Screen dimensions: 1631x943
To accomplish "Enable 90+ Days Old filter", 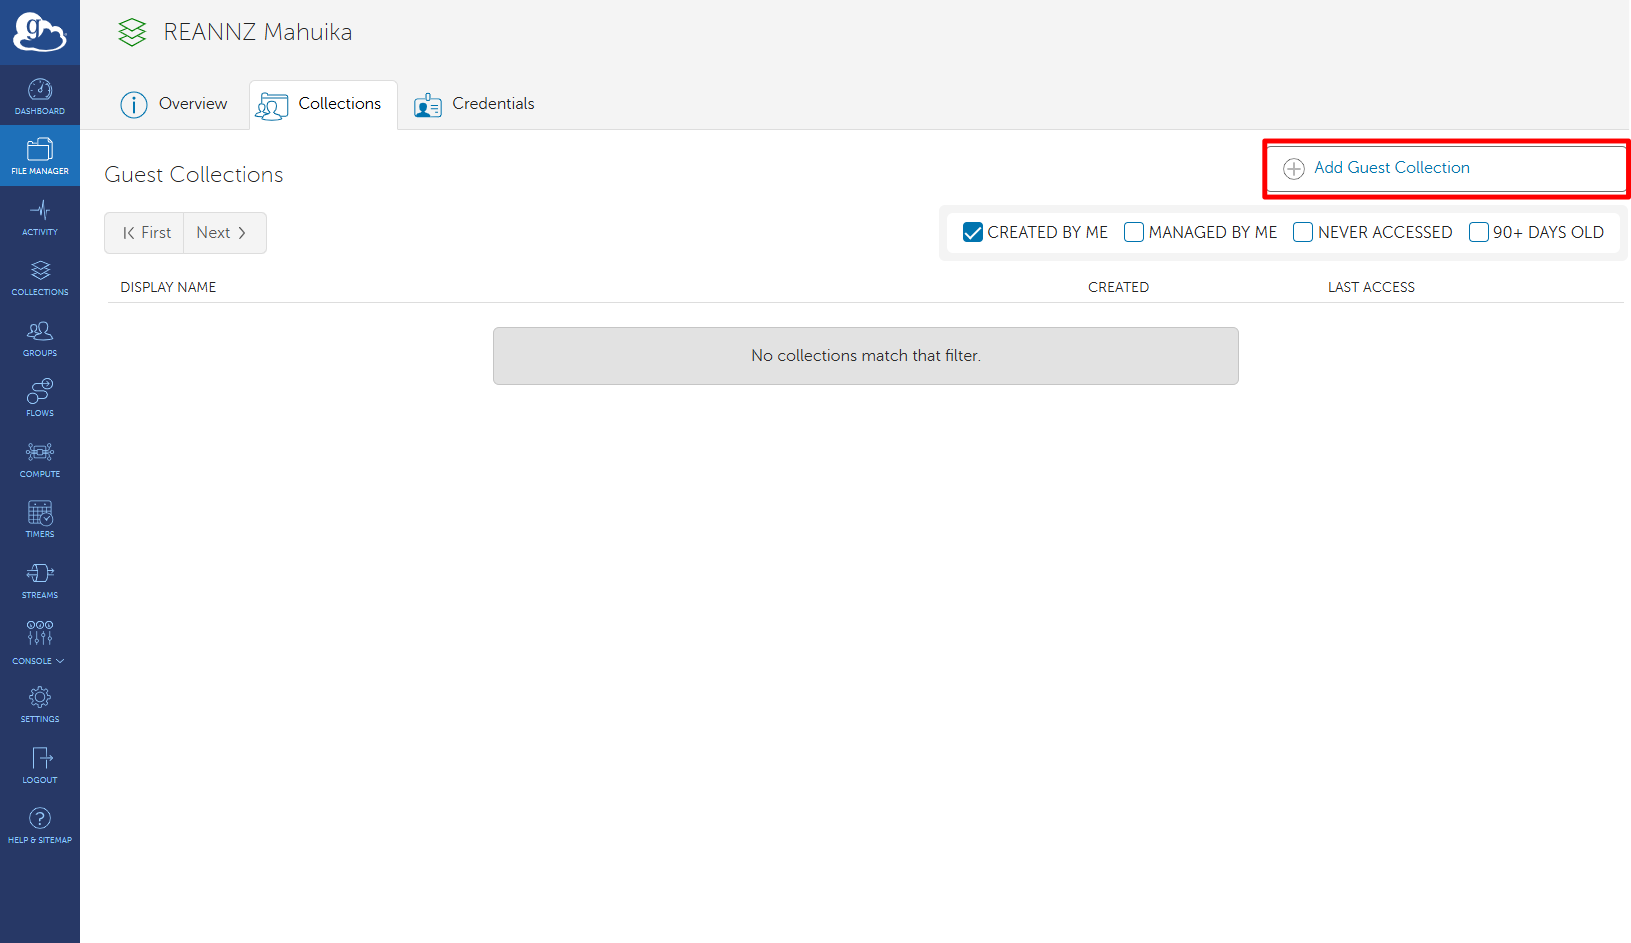I will [x=1479, y=233].
